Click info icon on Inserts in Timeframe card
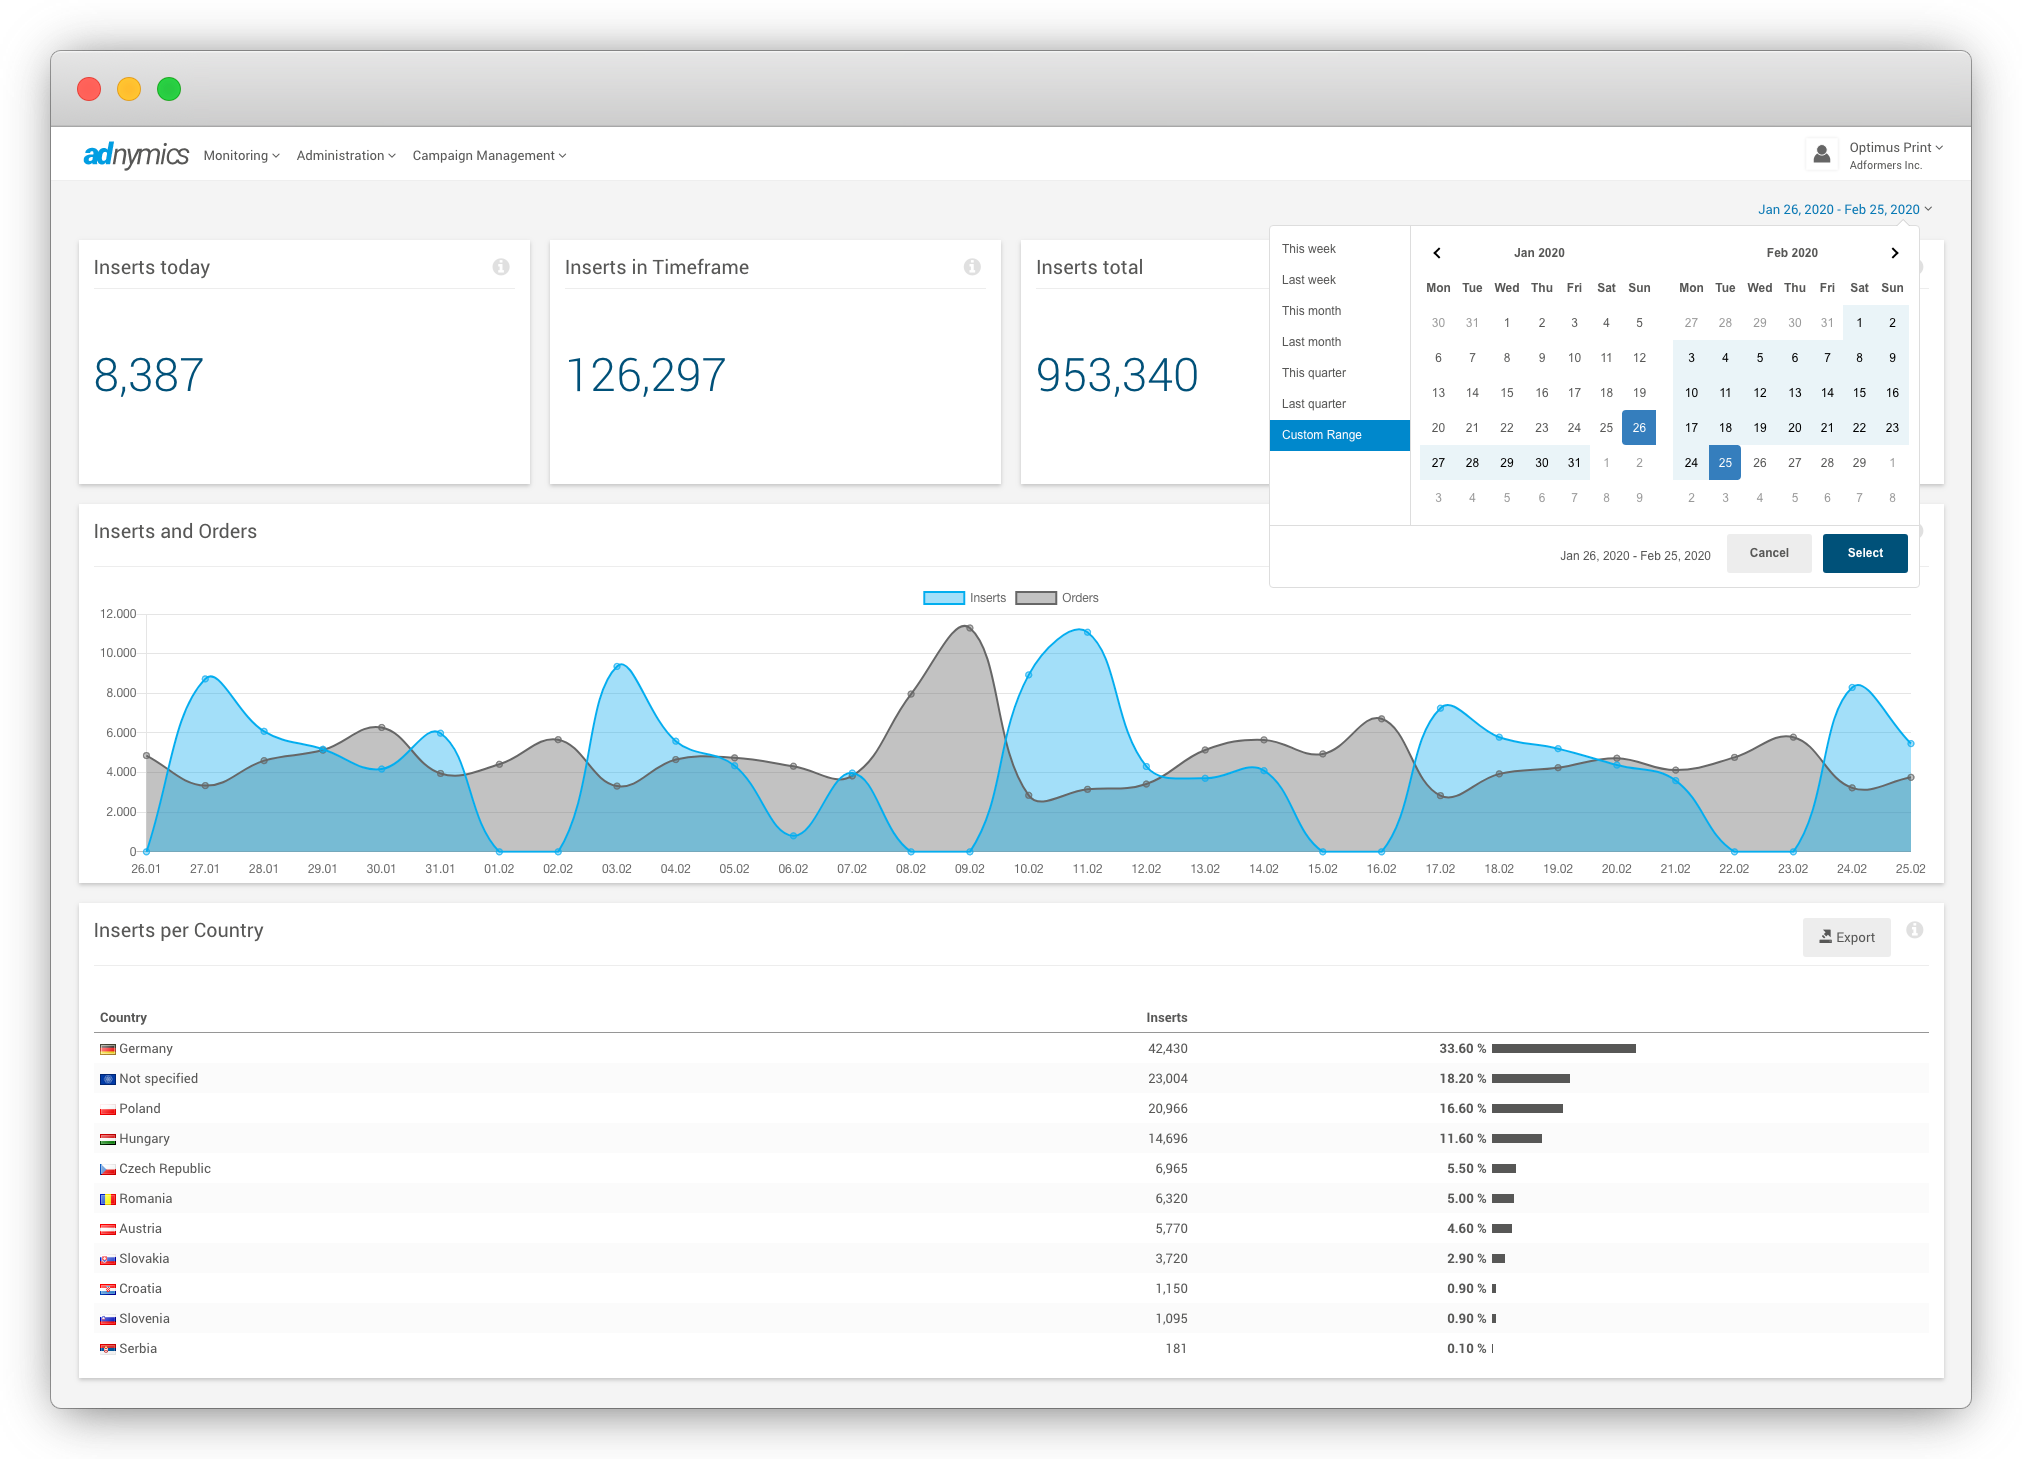 [x=972, y=267]
